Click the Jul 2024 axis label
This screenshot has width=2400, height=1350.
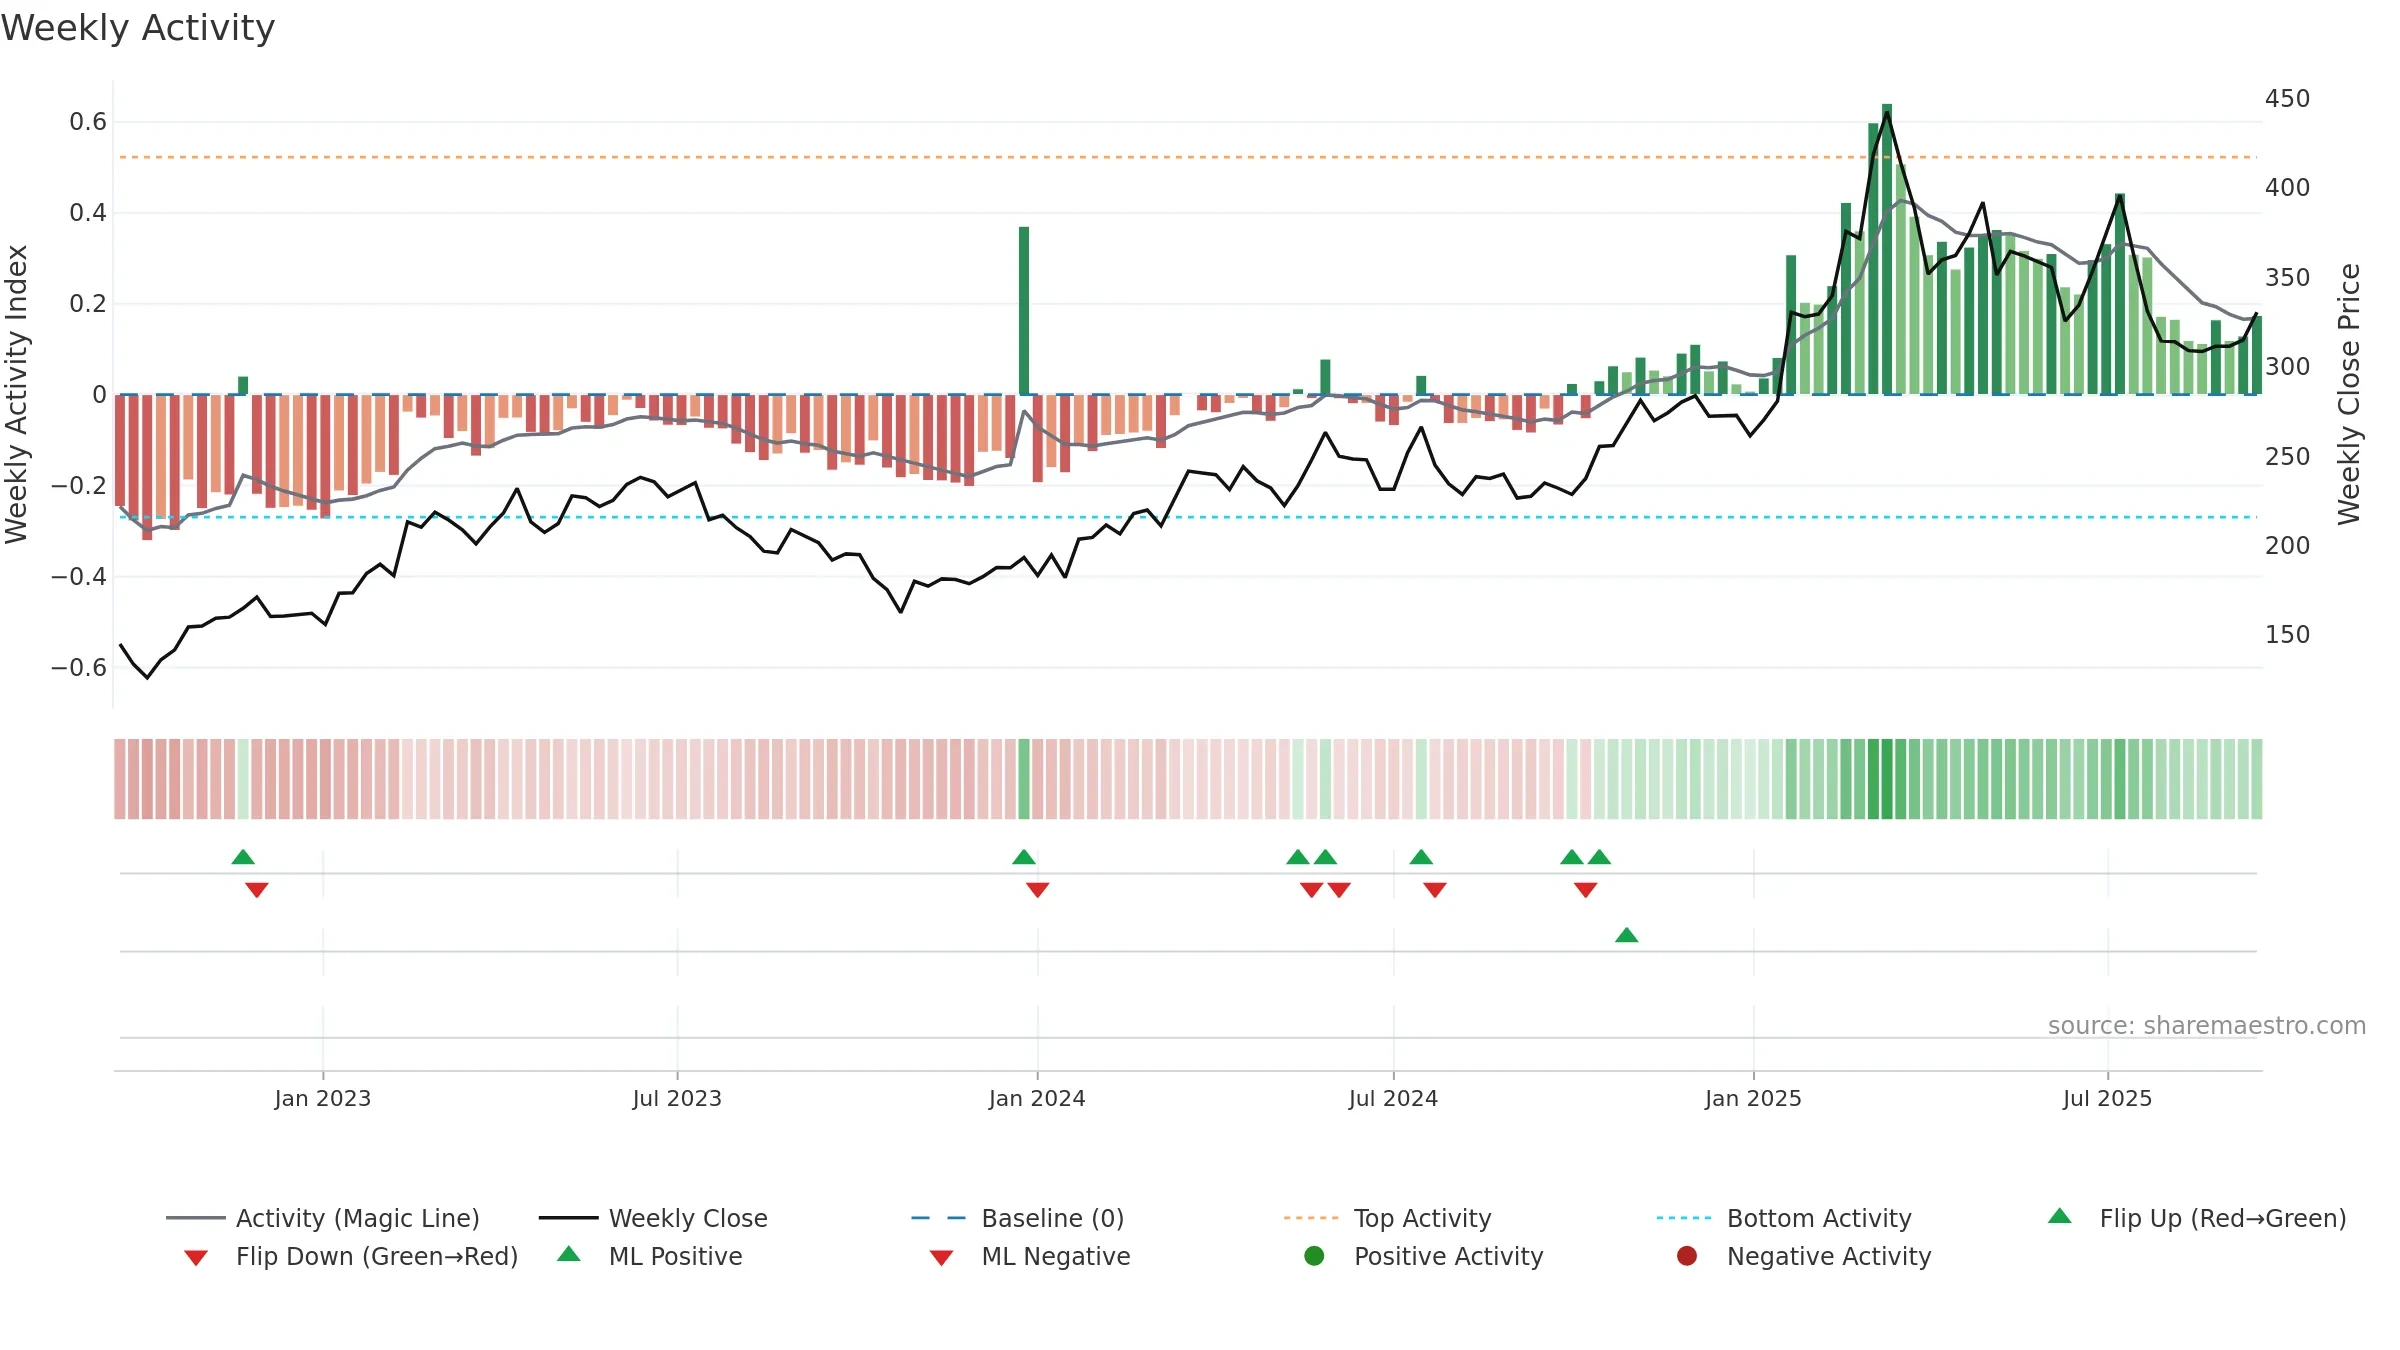[x=1393, y=1099]
